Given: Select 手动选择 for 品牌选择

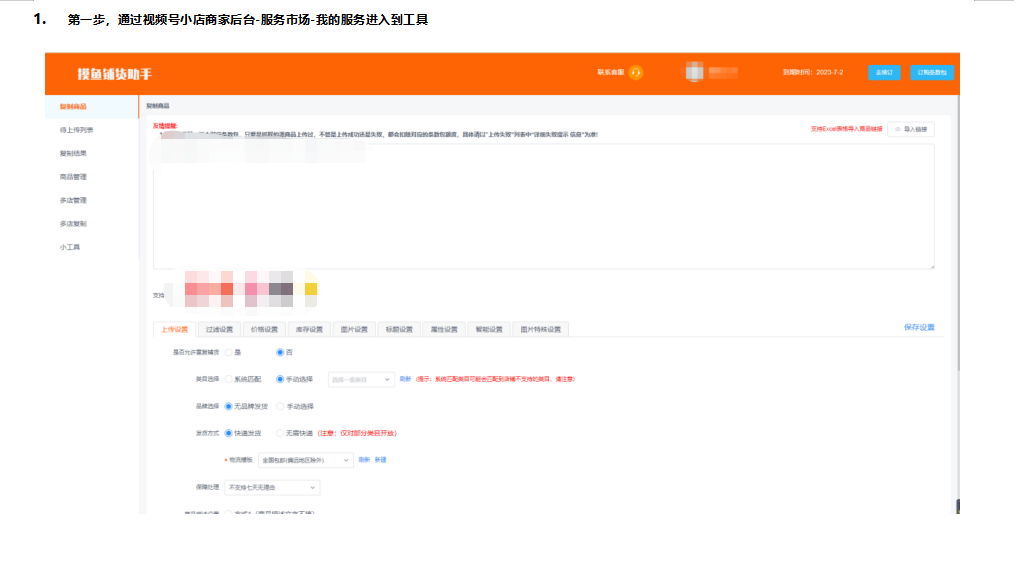Looking at the screenshot, I should pos(280,406).
